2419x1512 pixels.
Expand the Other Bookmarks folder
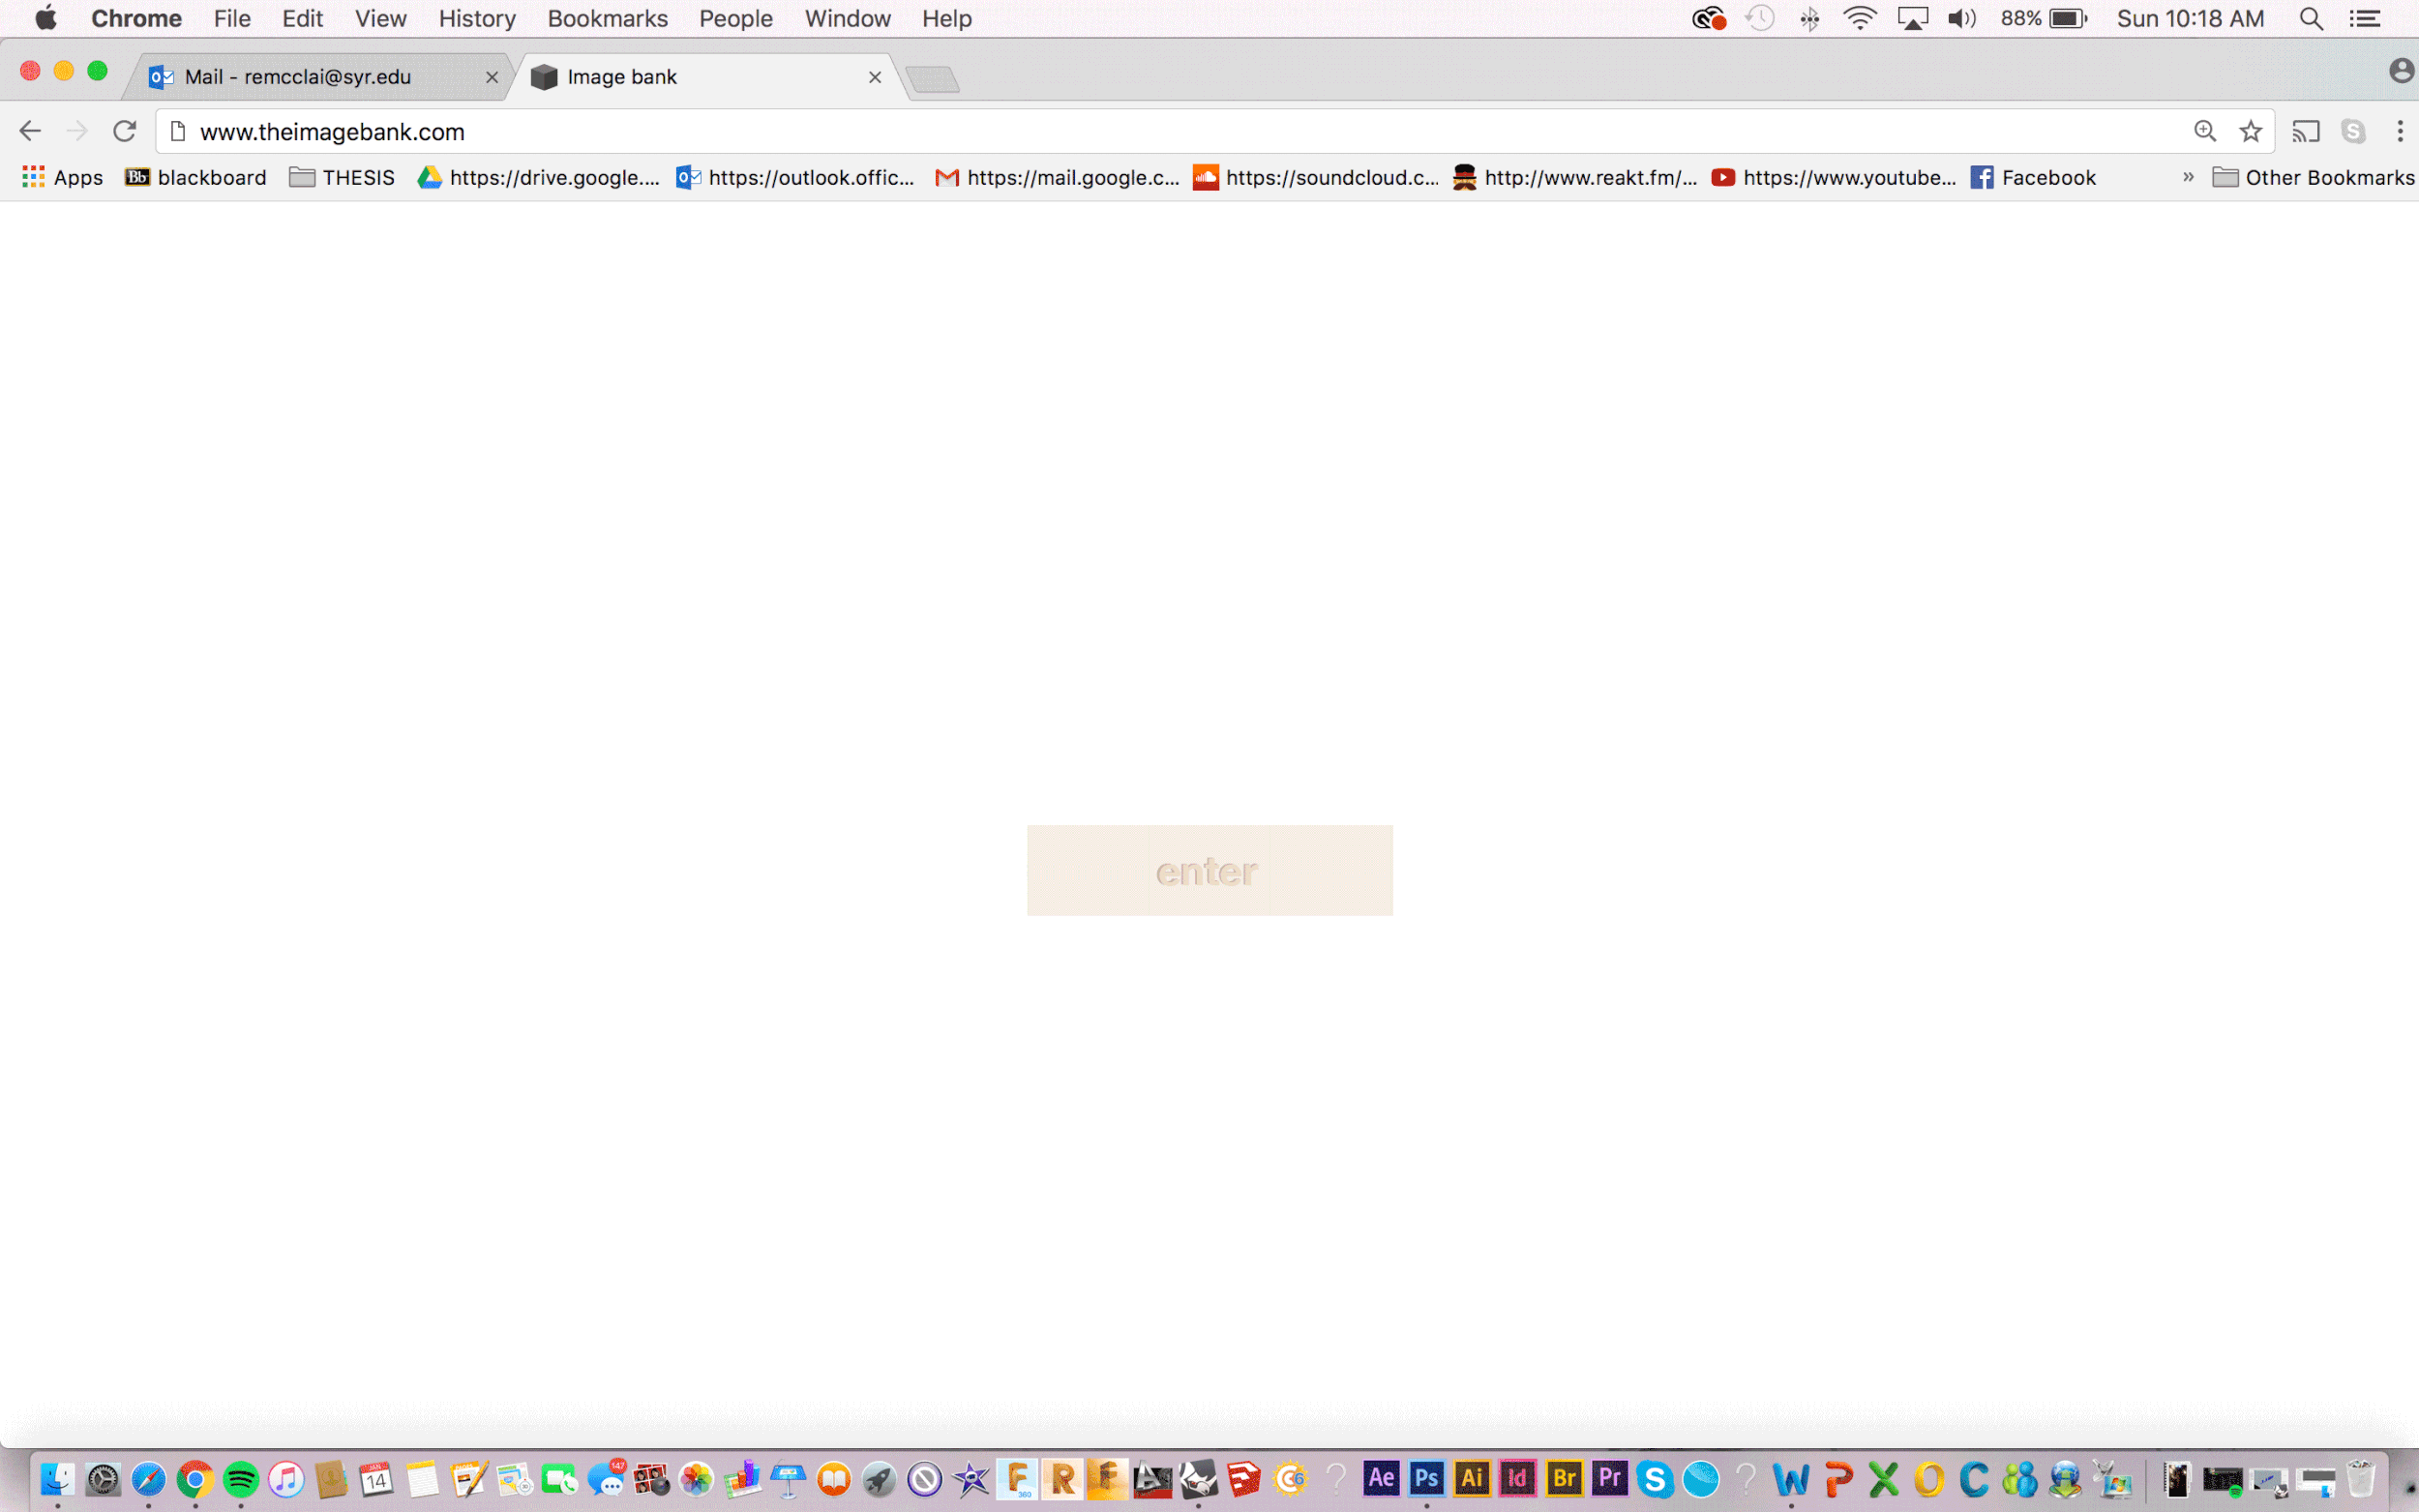click(2314, 177)
